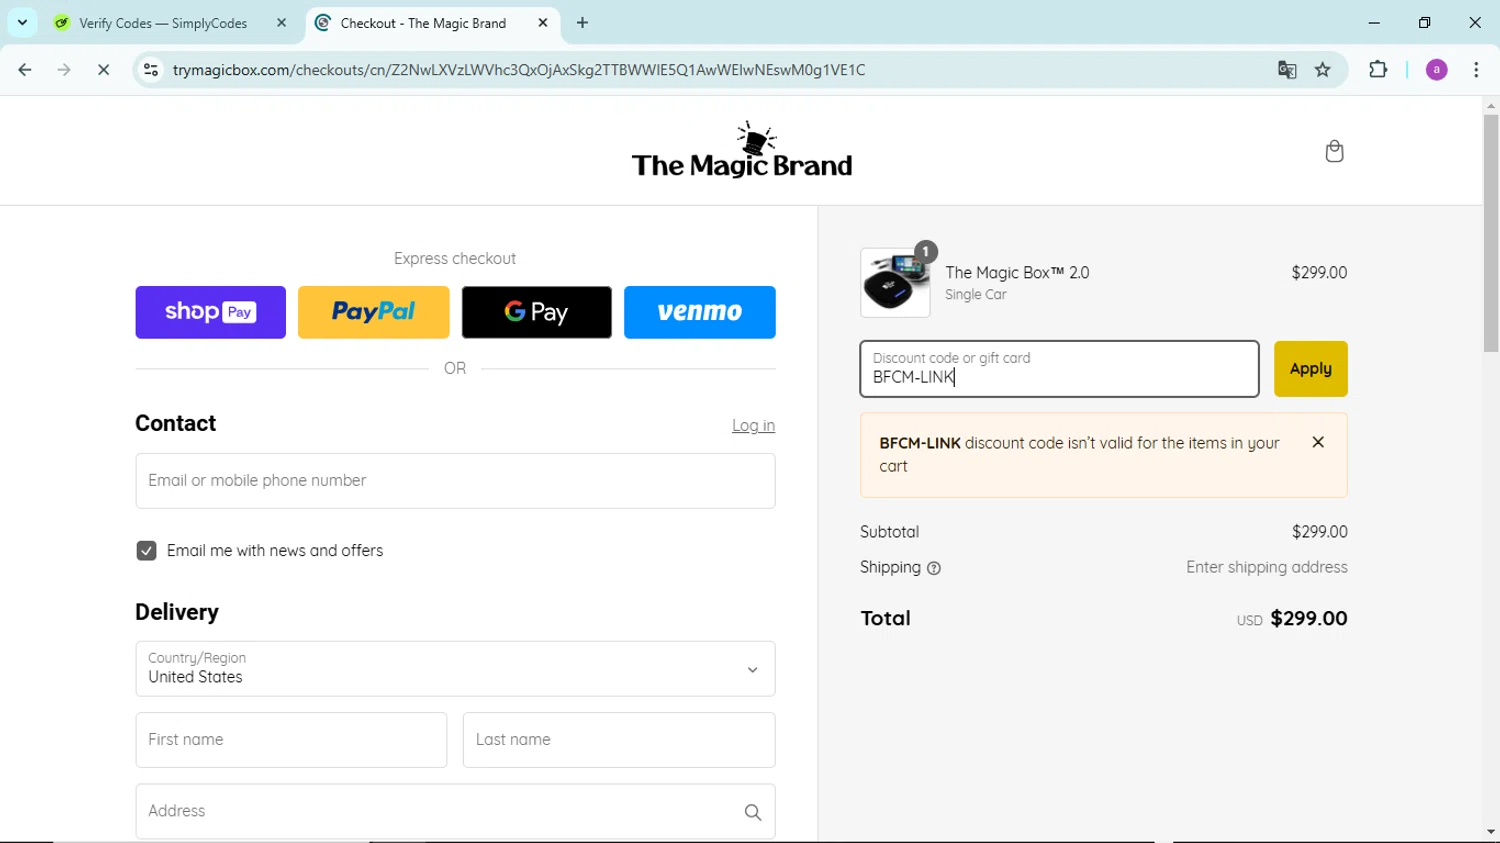Image resolution: width=1500 pixels, height=843 pixels.
Task: Click the Address input field
Action: [x=455, y=811]
